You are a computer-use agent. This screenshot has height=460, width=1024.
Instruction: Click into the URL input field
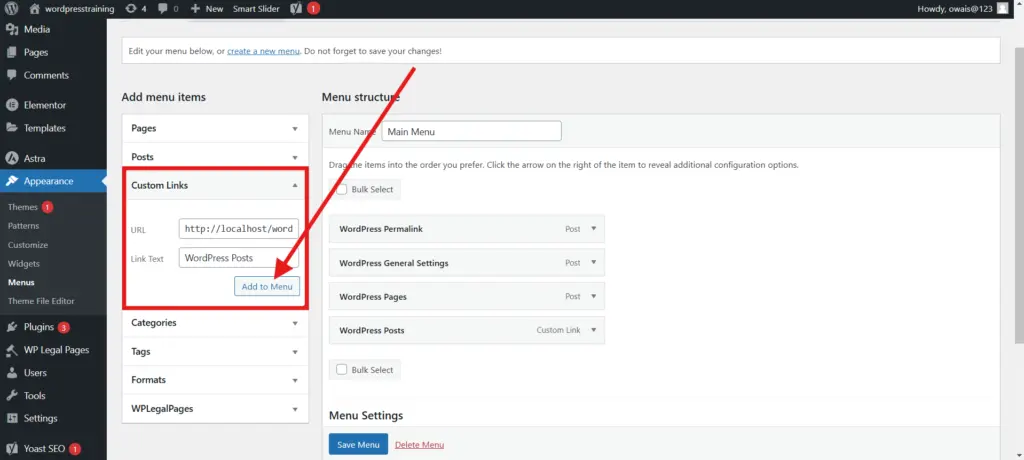[x=238, y=229]
